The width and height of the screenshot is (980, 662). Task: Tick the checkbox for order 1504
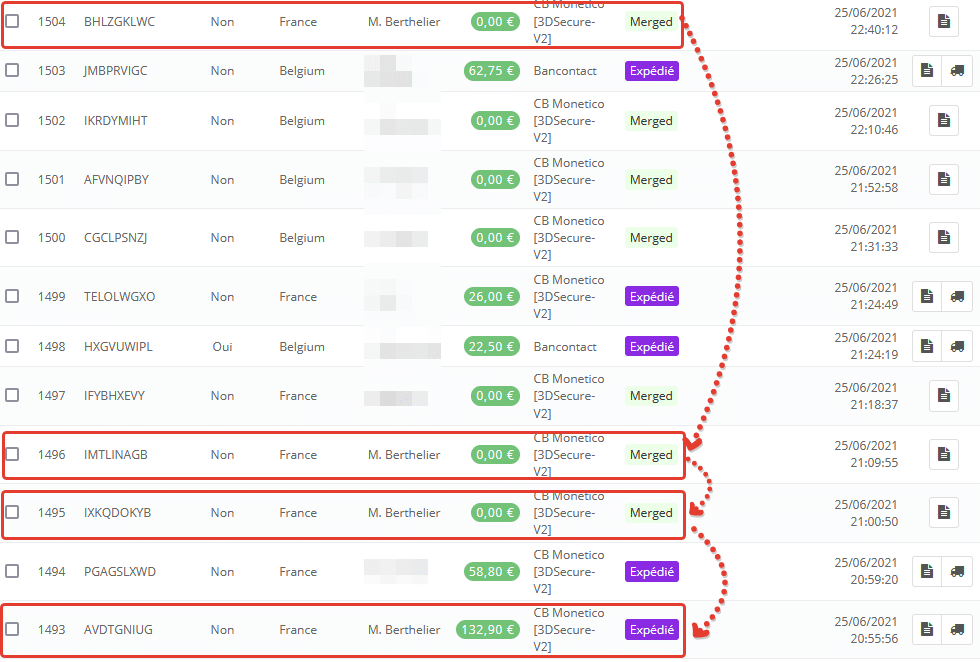coord(12,21)
